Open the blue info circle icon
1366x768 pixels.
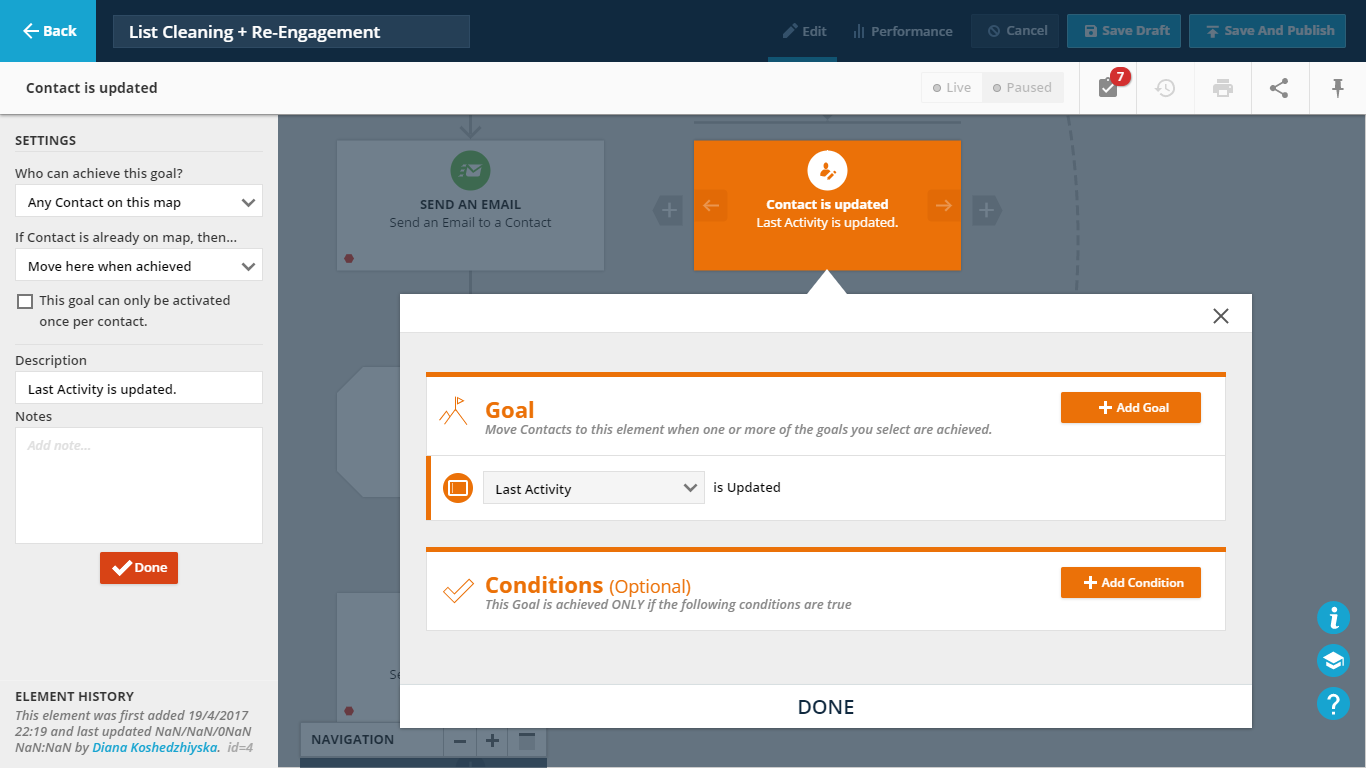[1333, 618]
